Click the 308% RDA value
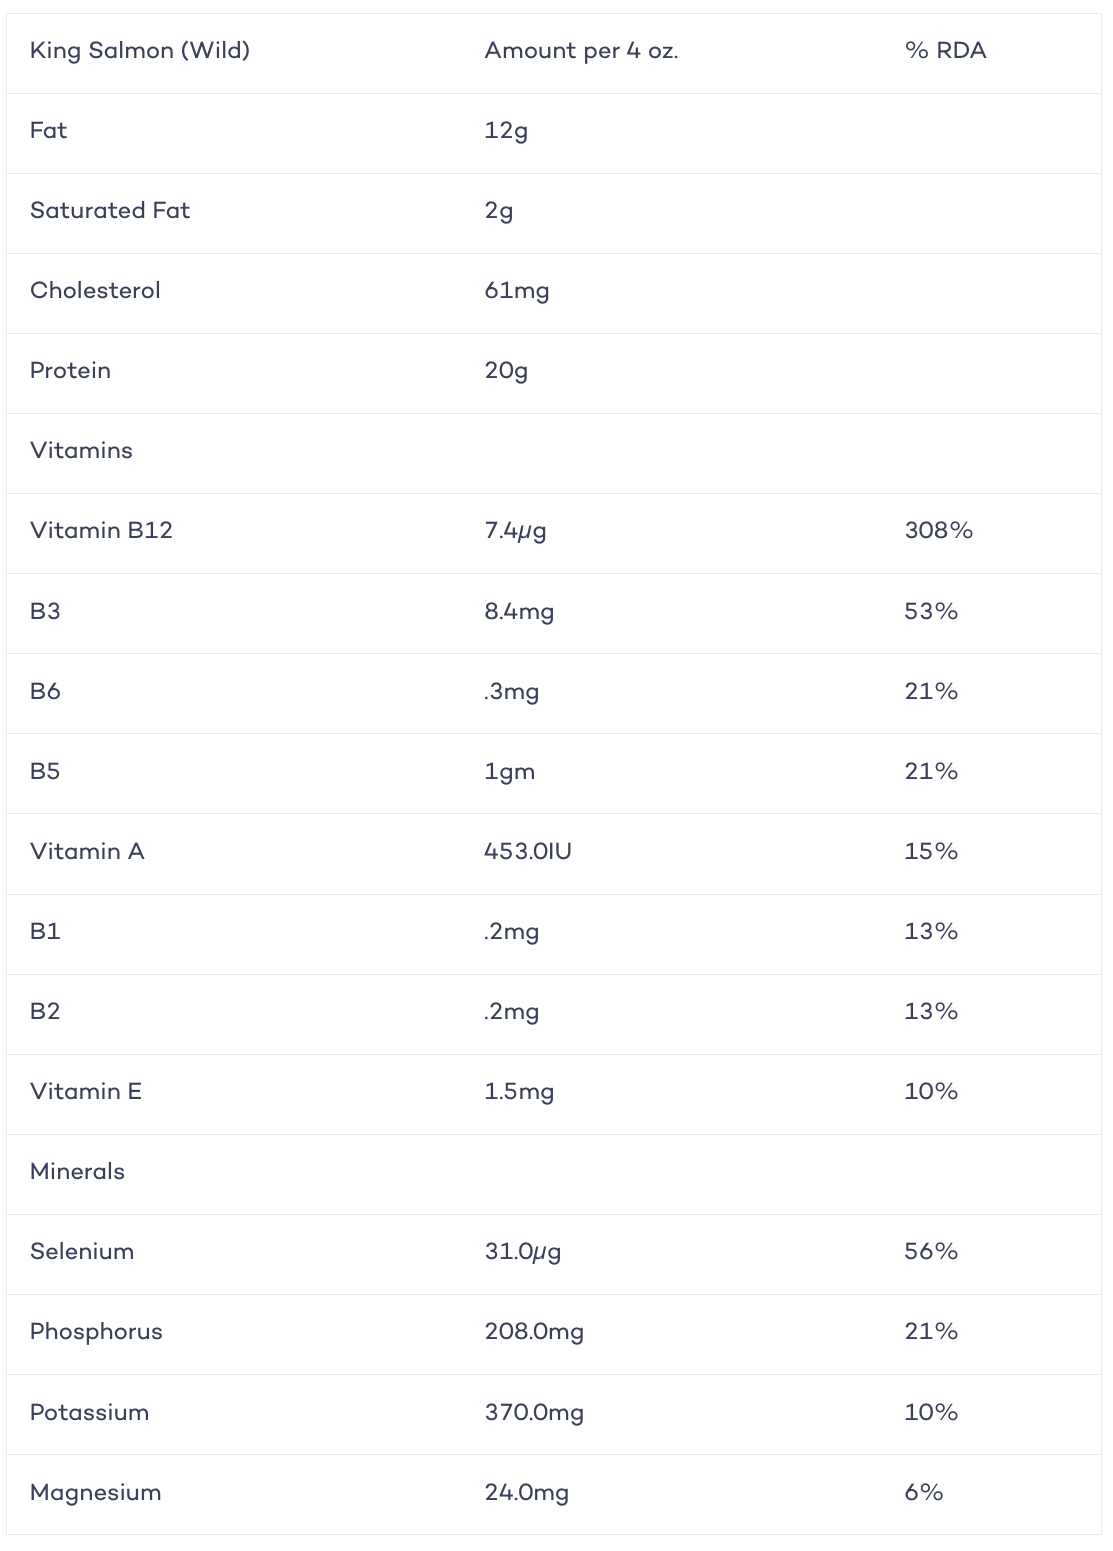The width and height of the screenshot is (1113, 1551). 939,531
